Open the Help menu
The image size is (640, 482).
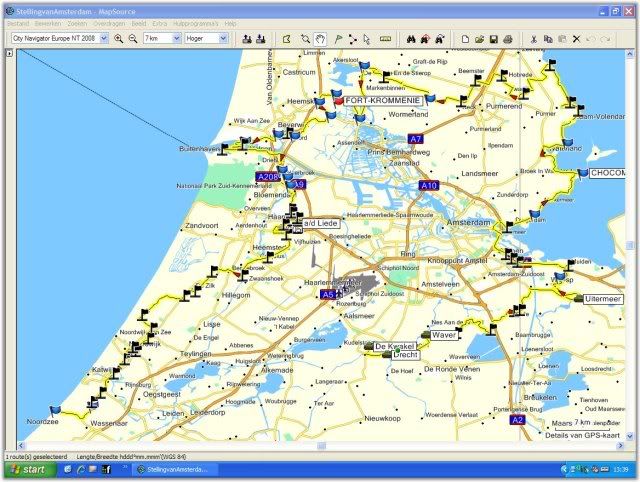pos(230,24)
